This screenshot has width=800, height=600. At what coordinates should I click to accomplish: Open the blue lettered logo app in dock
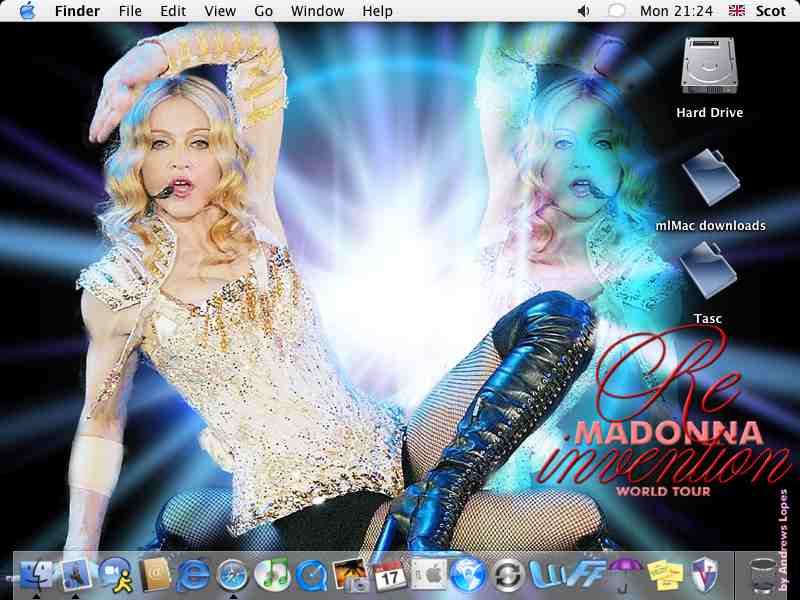pos(566,574)
